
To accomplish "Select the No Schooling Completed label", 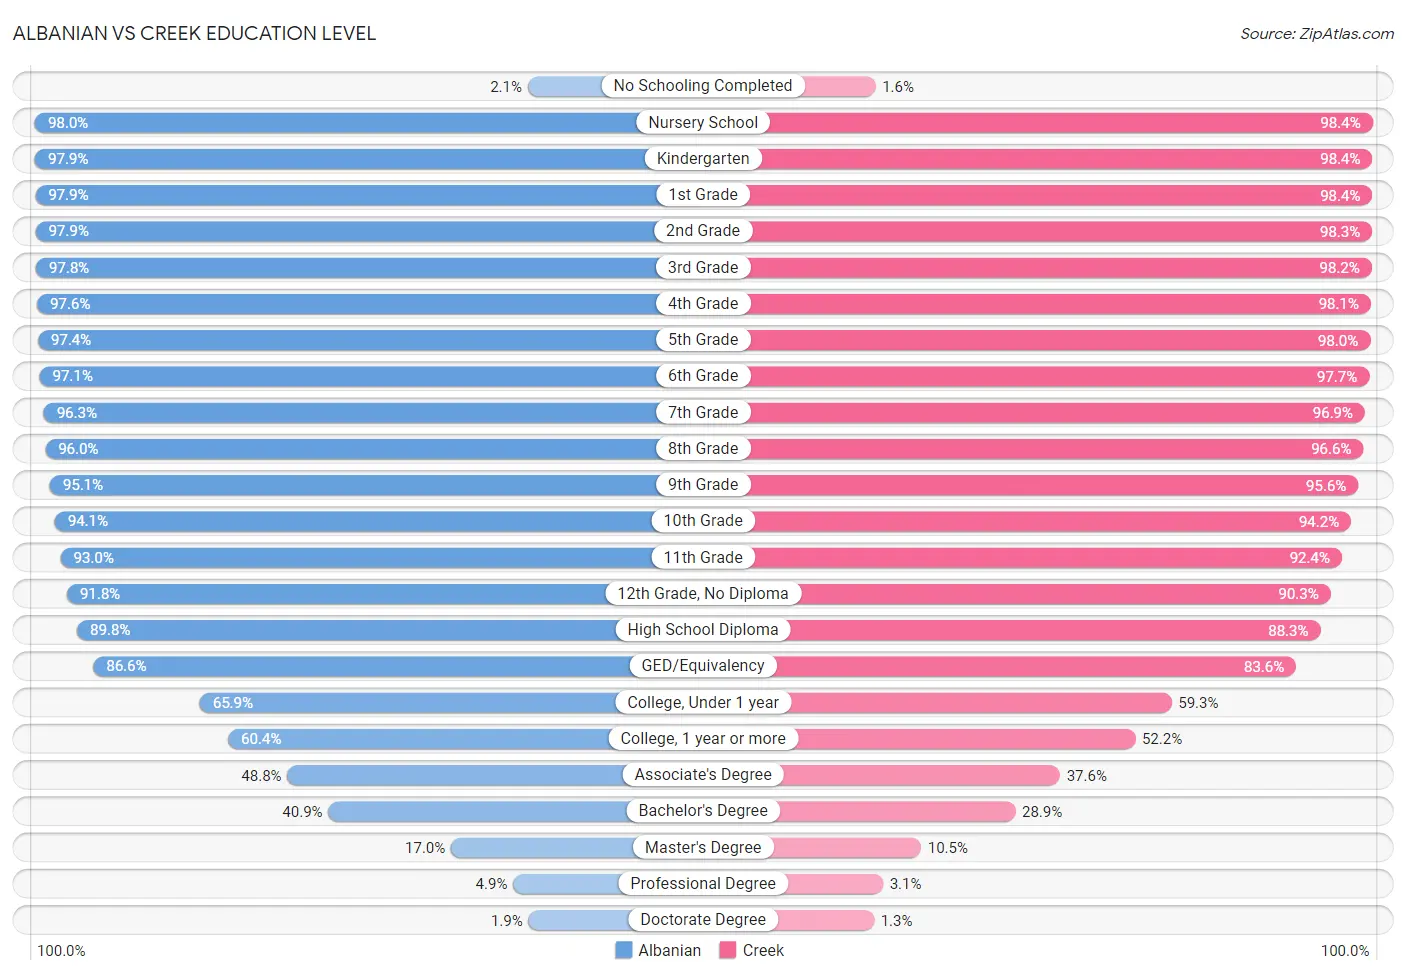I will point(703,86).
